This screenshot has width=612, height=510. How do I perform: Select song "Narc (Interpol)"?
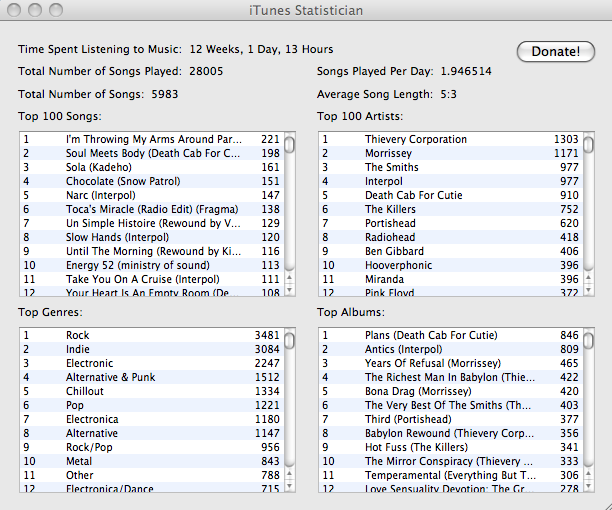pyautogui.click(x=152, y=195)
